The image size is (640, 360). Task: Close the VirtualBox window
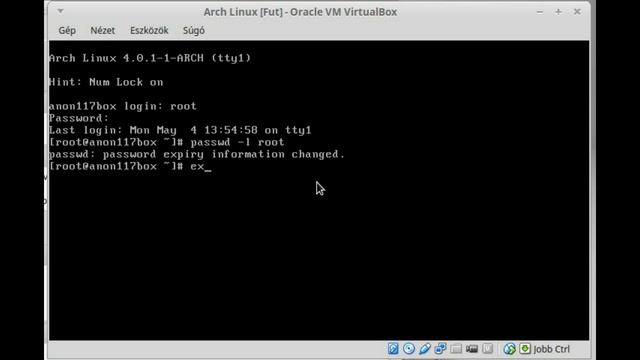(x=577, y=12)
